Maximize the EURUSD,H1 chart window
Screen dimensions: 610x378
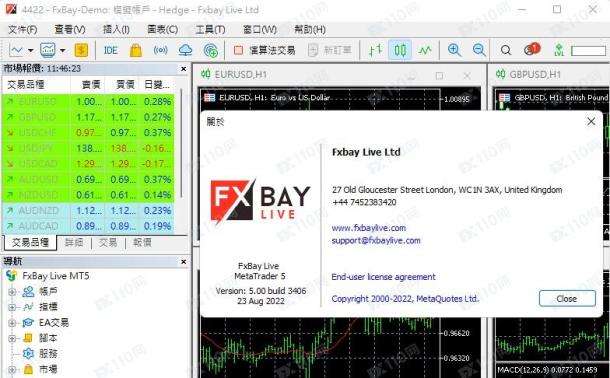439,75
